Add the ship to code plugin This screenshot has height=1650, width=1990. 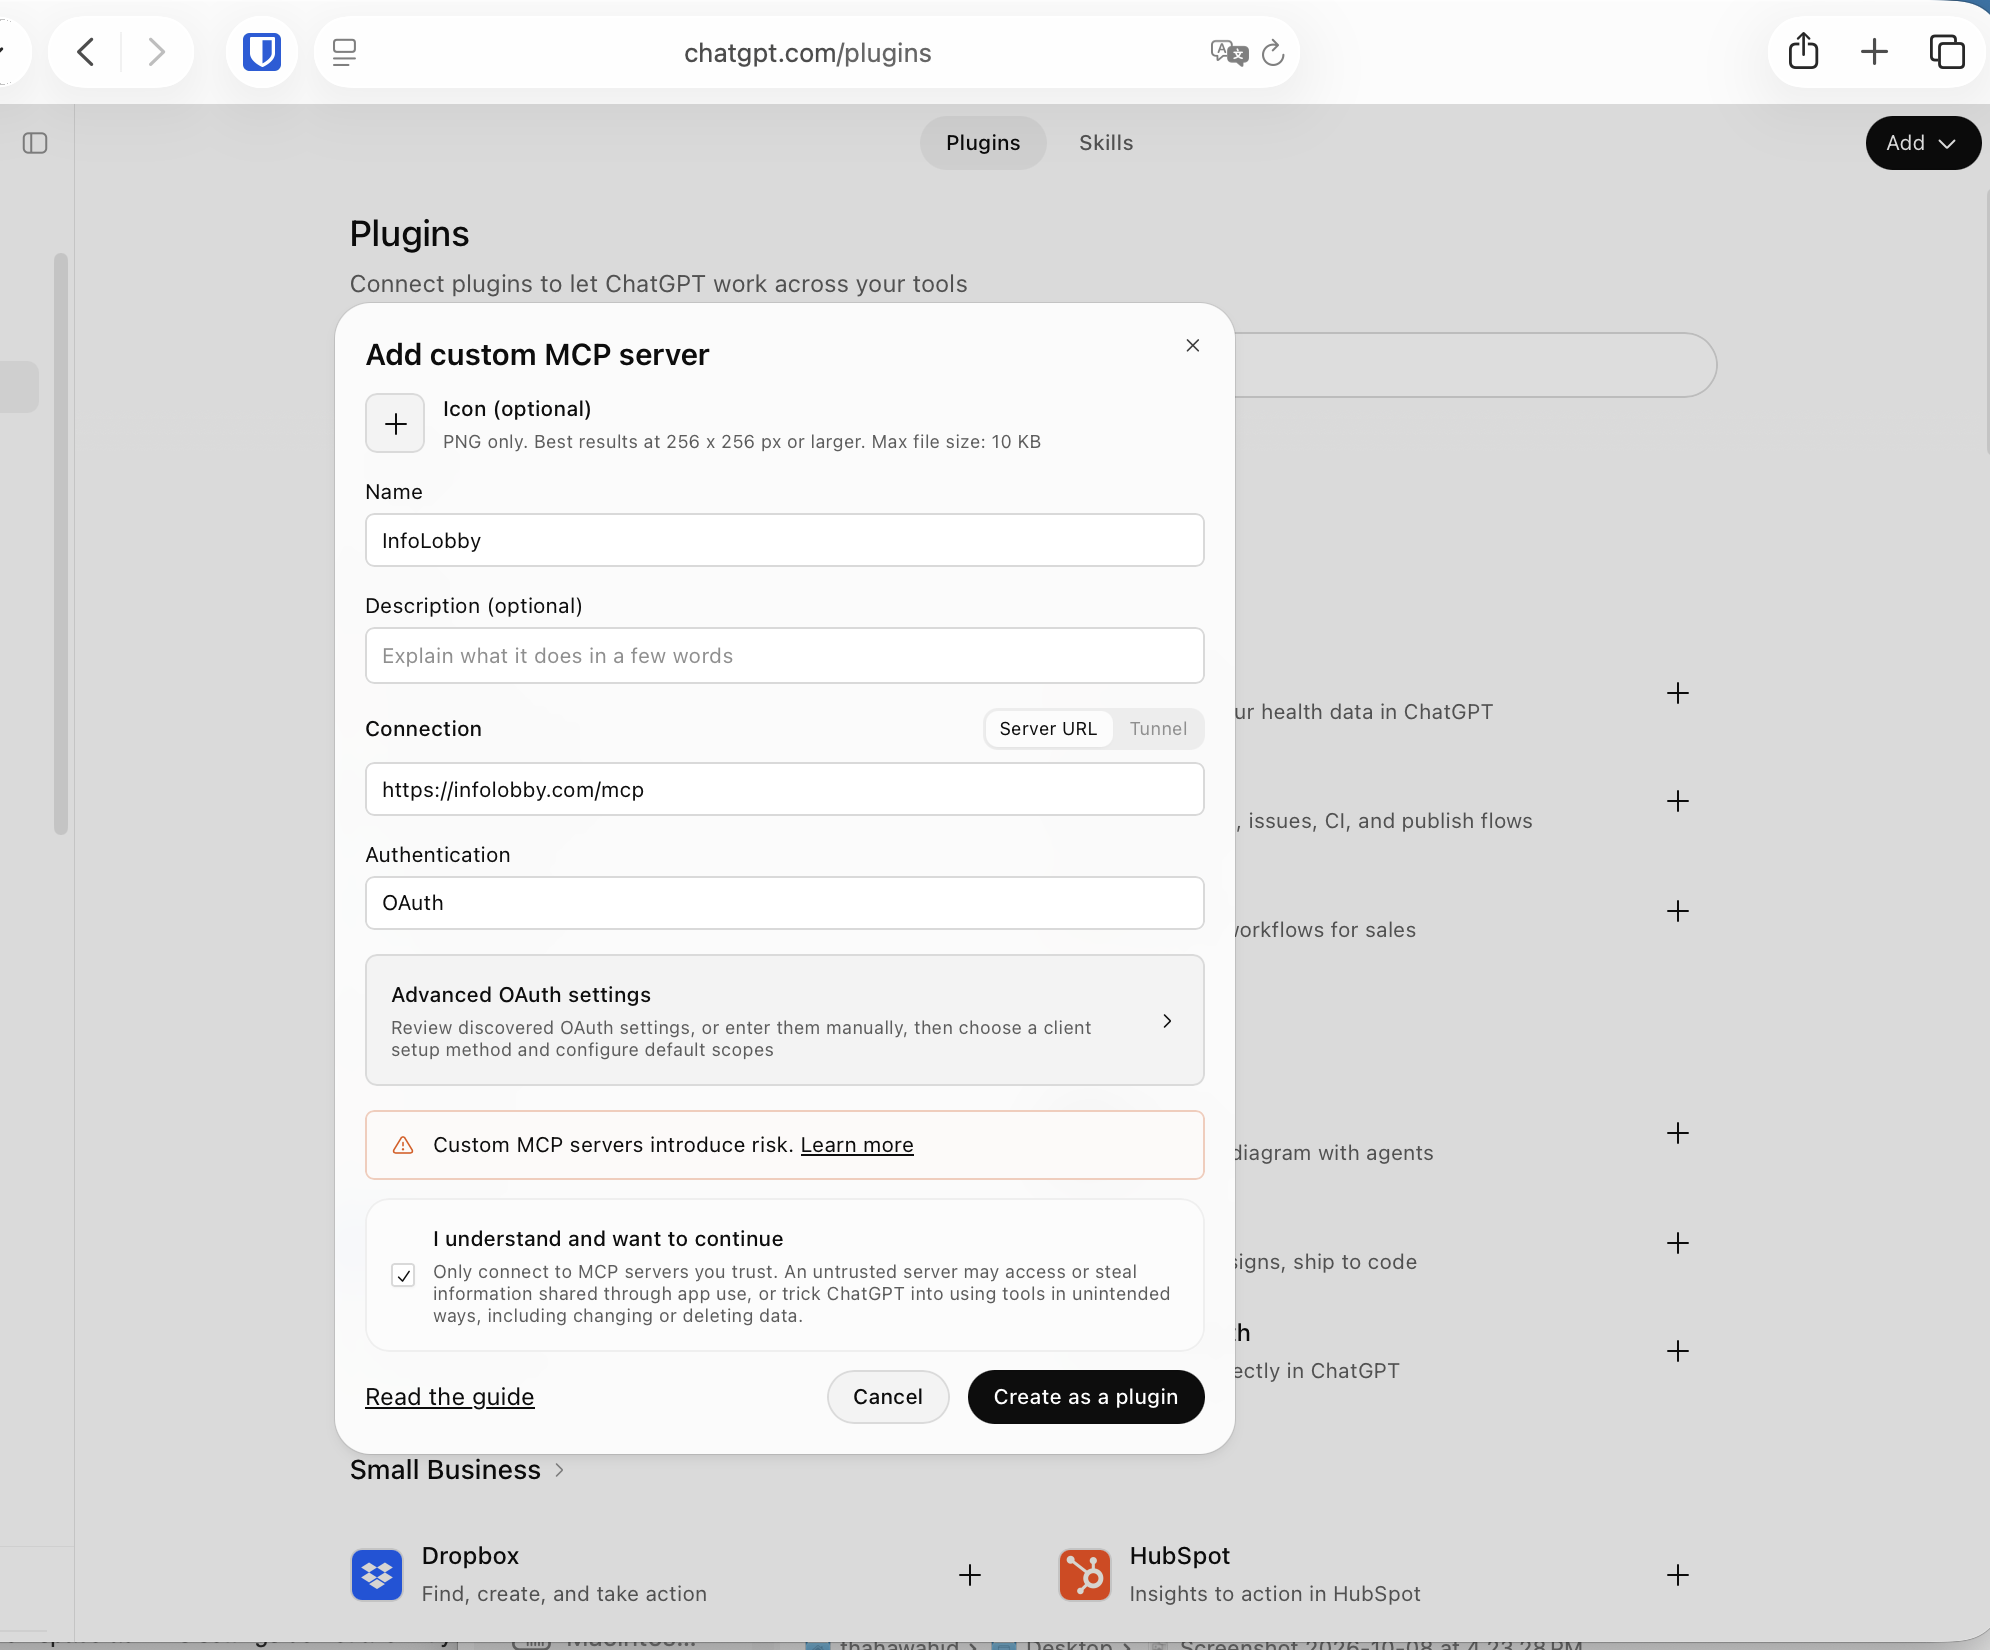coord(1677,1243)
